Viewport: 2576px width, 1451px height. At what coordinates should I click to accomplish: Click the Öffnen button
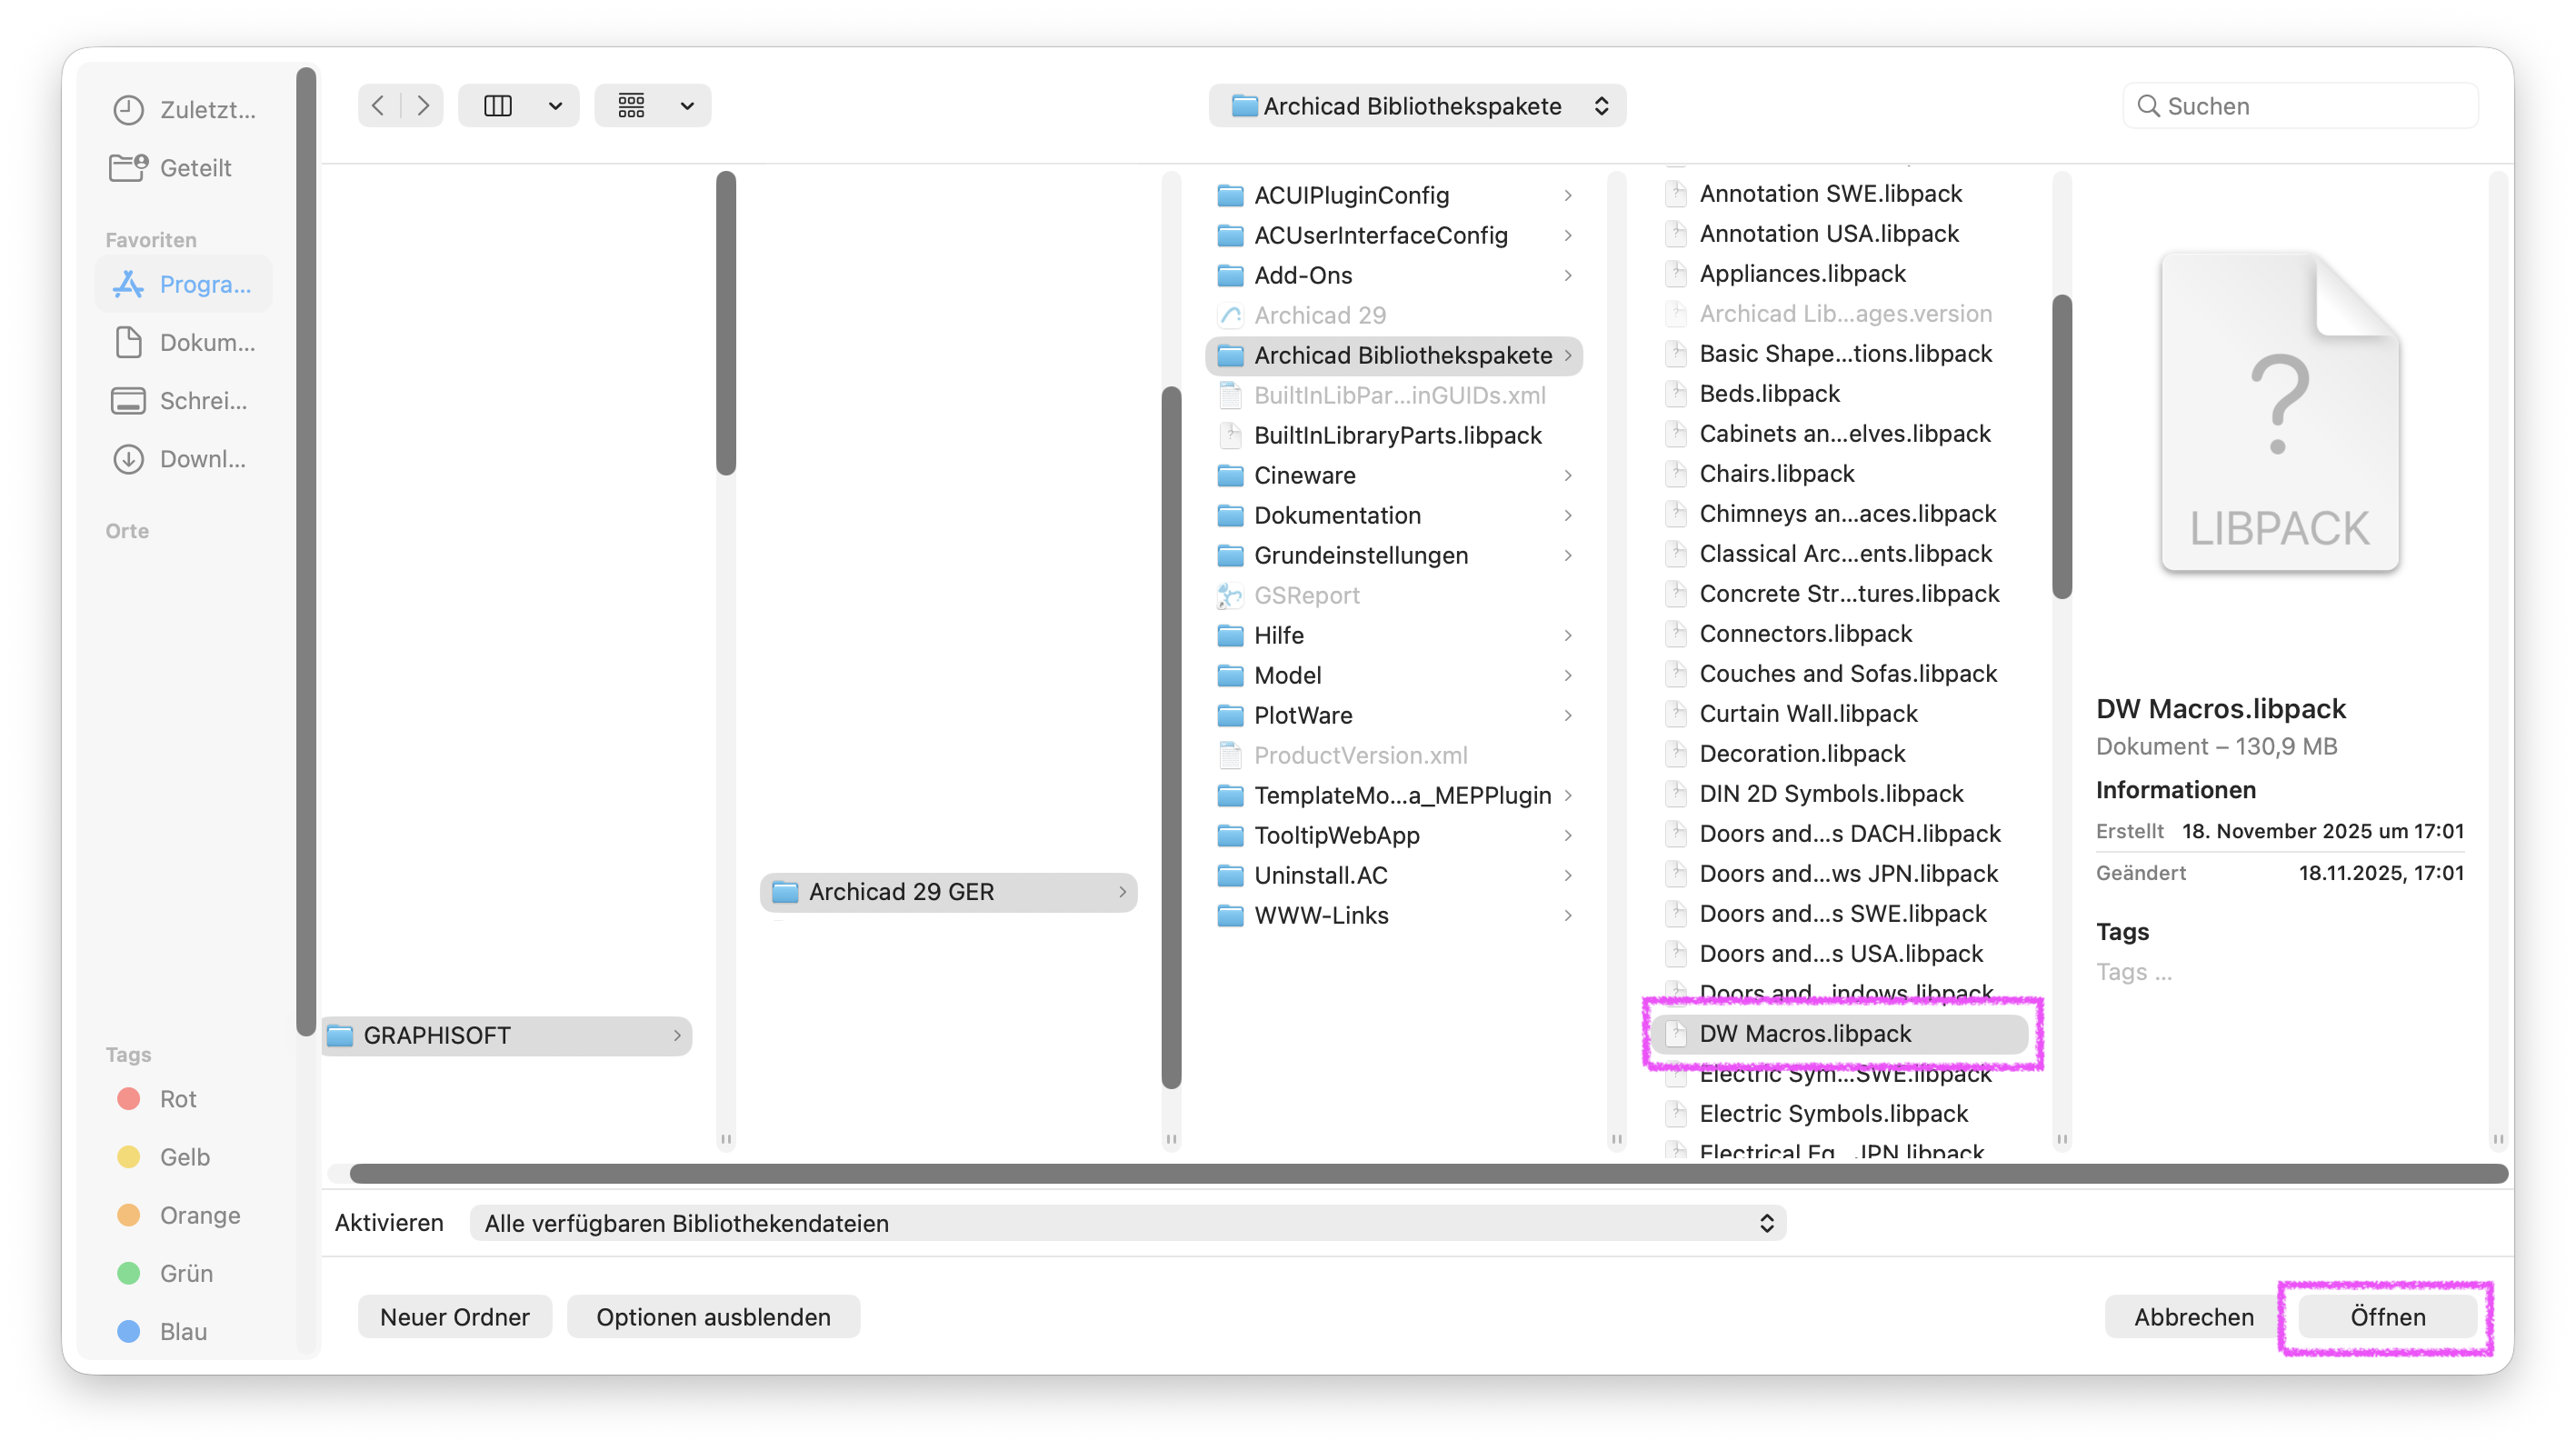[x=2388, y=1317]
